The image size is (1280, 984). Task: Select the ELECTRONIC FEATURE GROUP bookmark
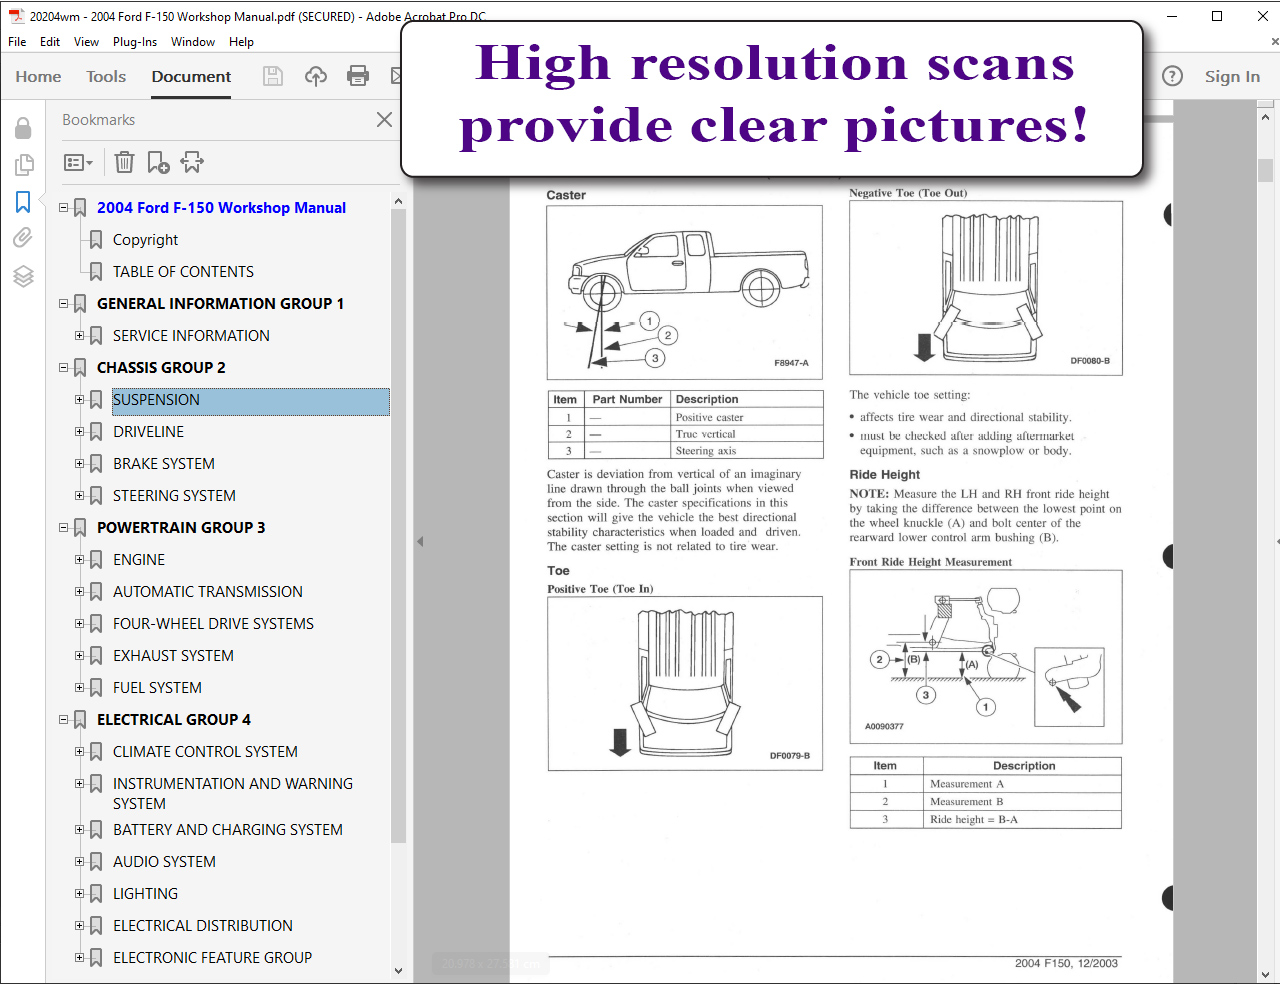(212, 958)
